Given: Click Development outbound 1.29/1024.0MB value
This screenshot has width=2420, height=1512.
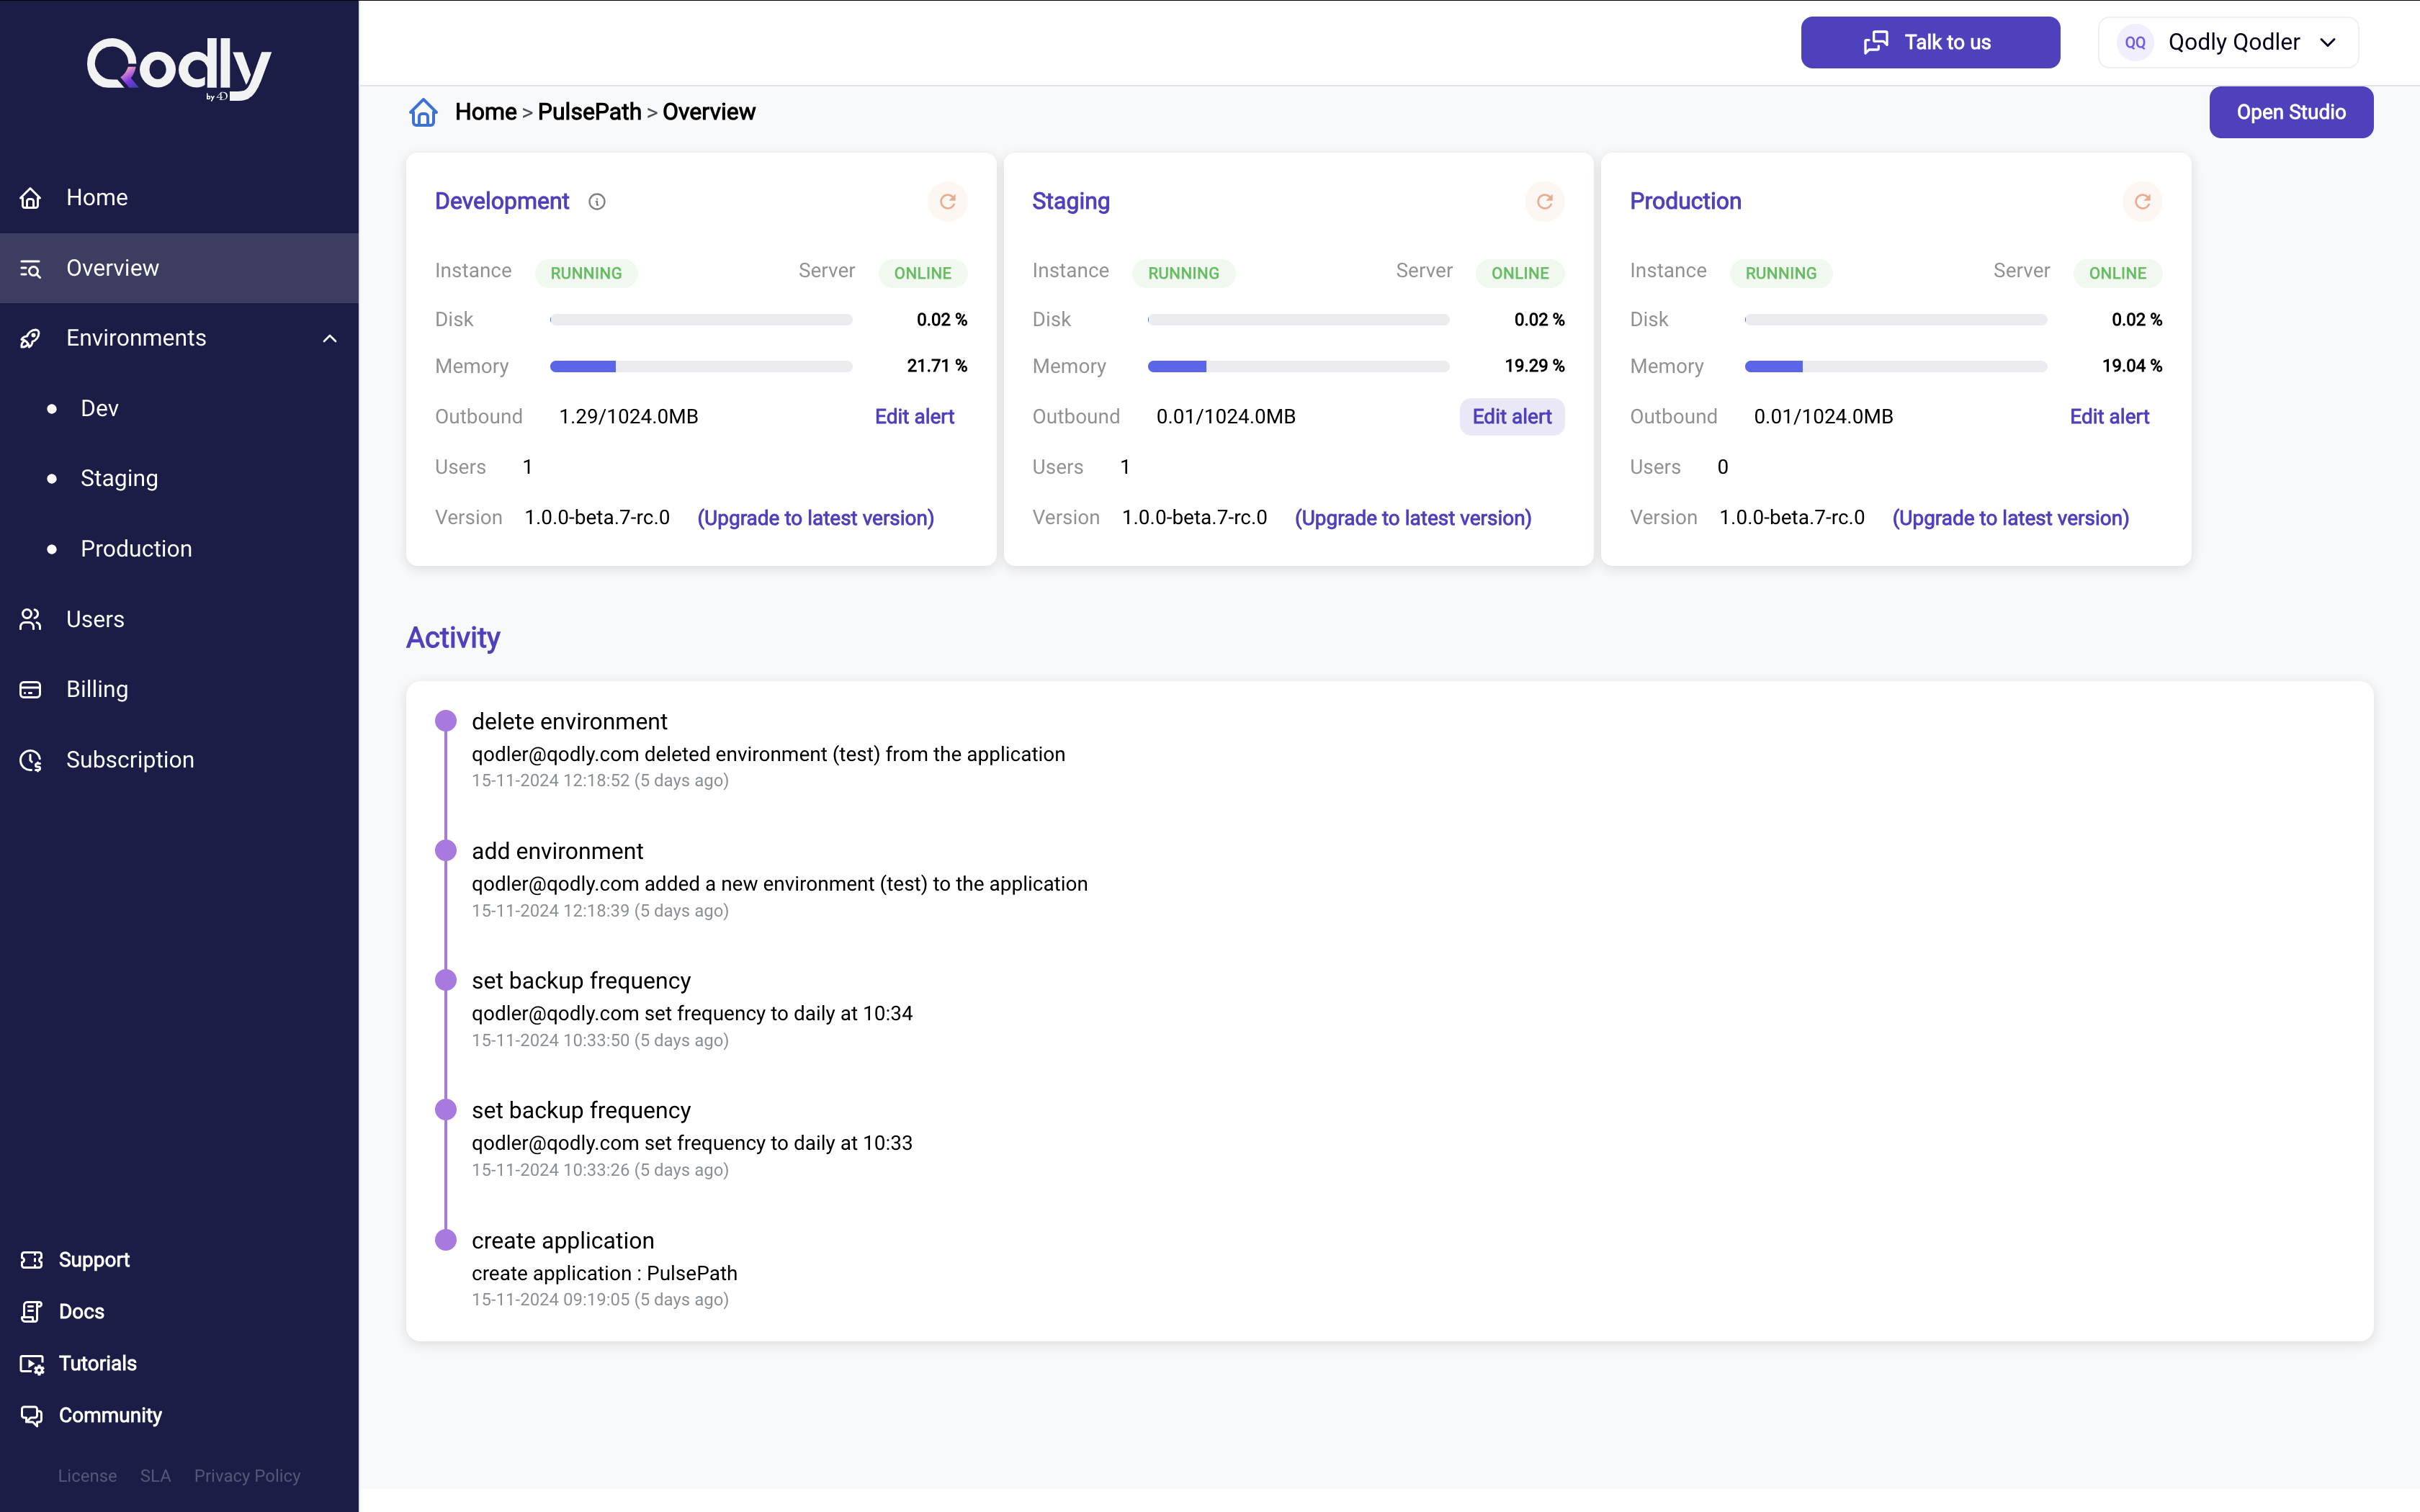Looking at the screenshot, I should pos(628,417).
